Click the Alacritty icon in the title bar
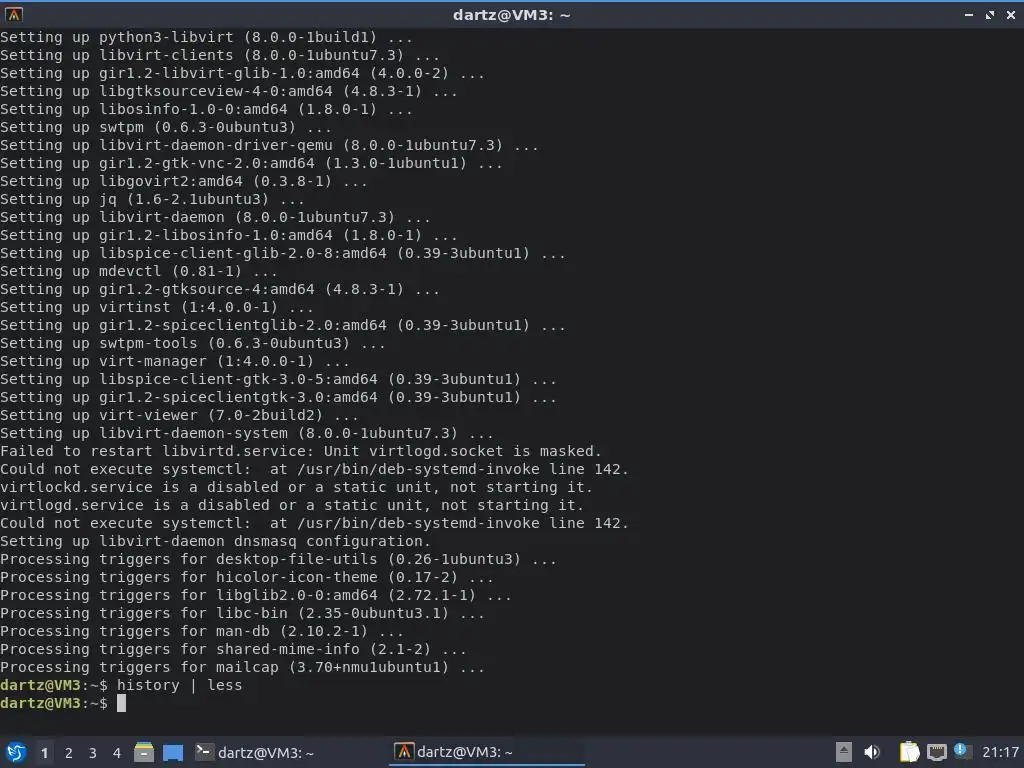1024x768 pixels. point(14,14)
